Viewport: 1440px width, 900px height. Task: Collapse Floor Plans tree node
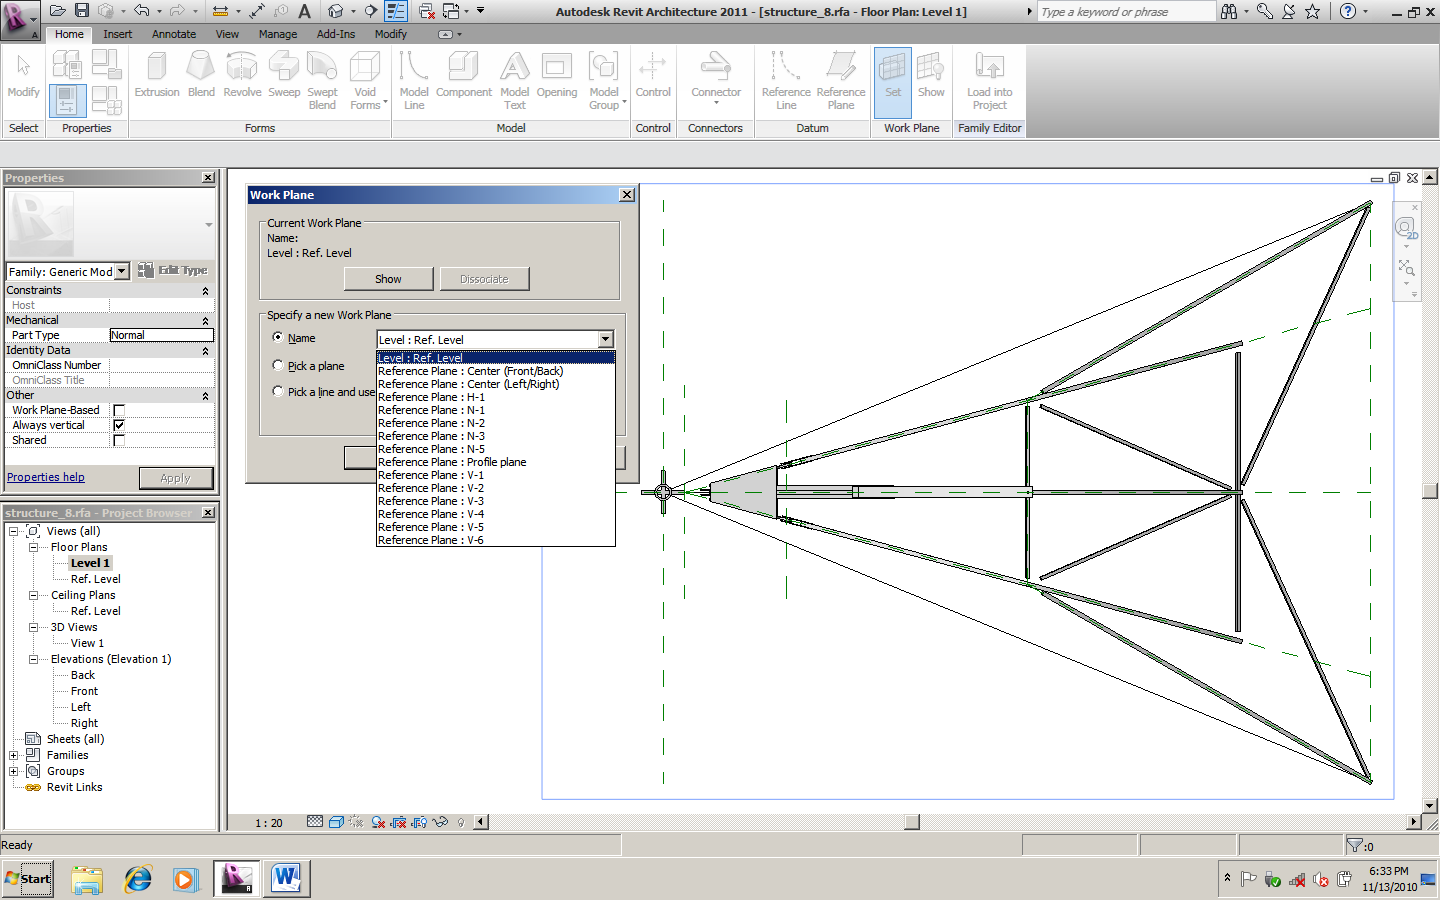pos(33,547)
